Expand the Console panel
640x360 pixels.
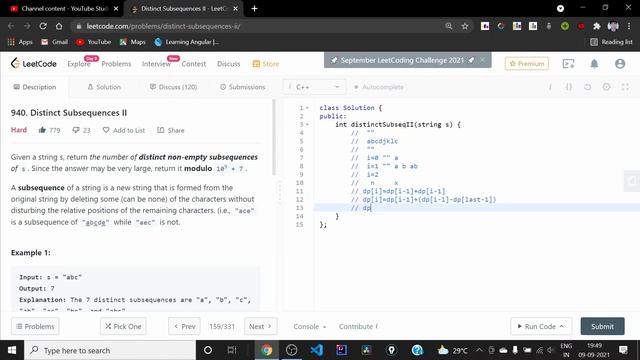[x=309, y=327]
